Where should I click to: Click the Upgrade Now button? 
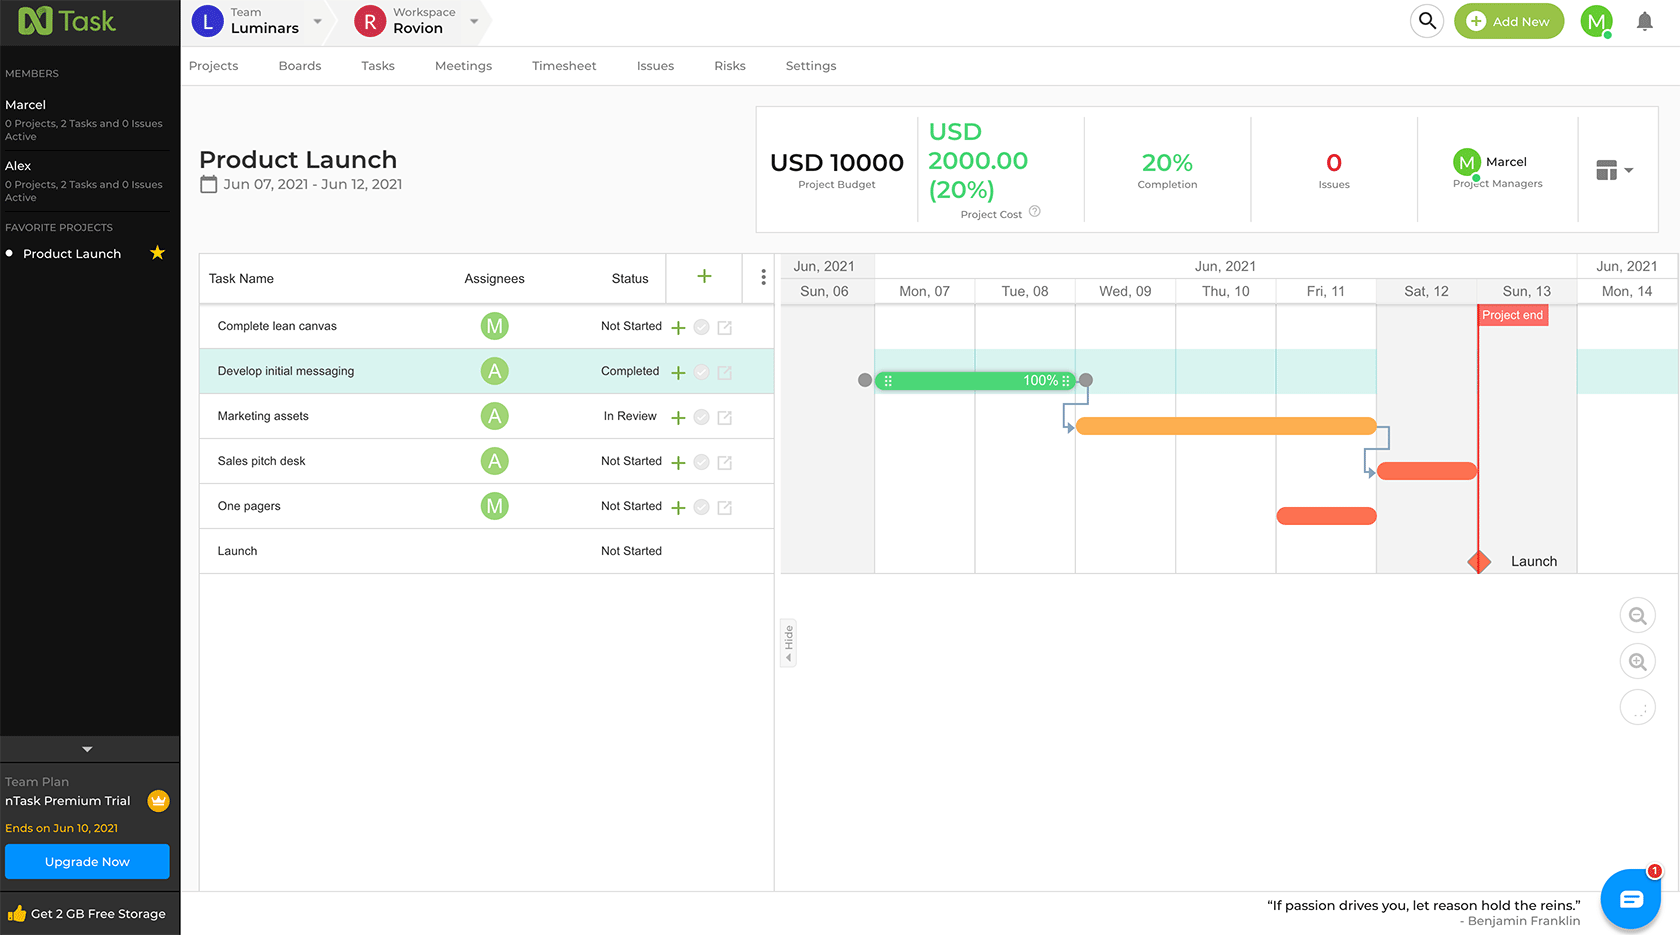tap(87, 861)
